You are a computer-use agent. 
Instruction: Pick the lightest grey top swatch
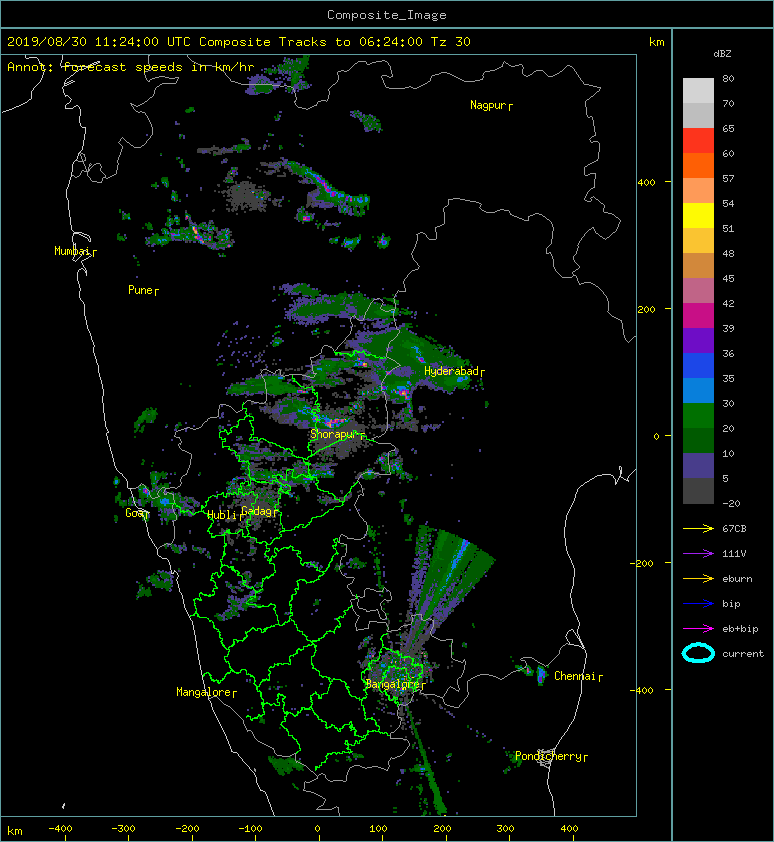[x=698, y=90]
